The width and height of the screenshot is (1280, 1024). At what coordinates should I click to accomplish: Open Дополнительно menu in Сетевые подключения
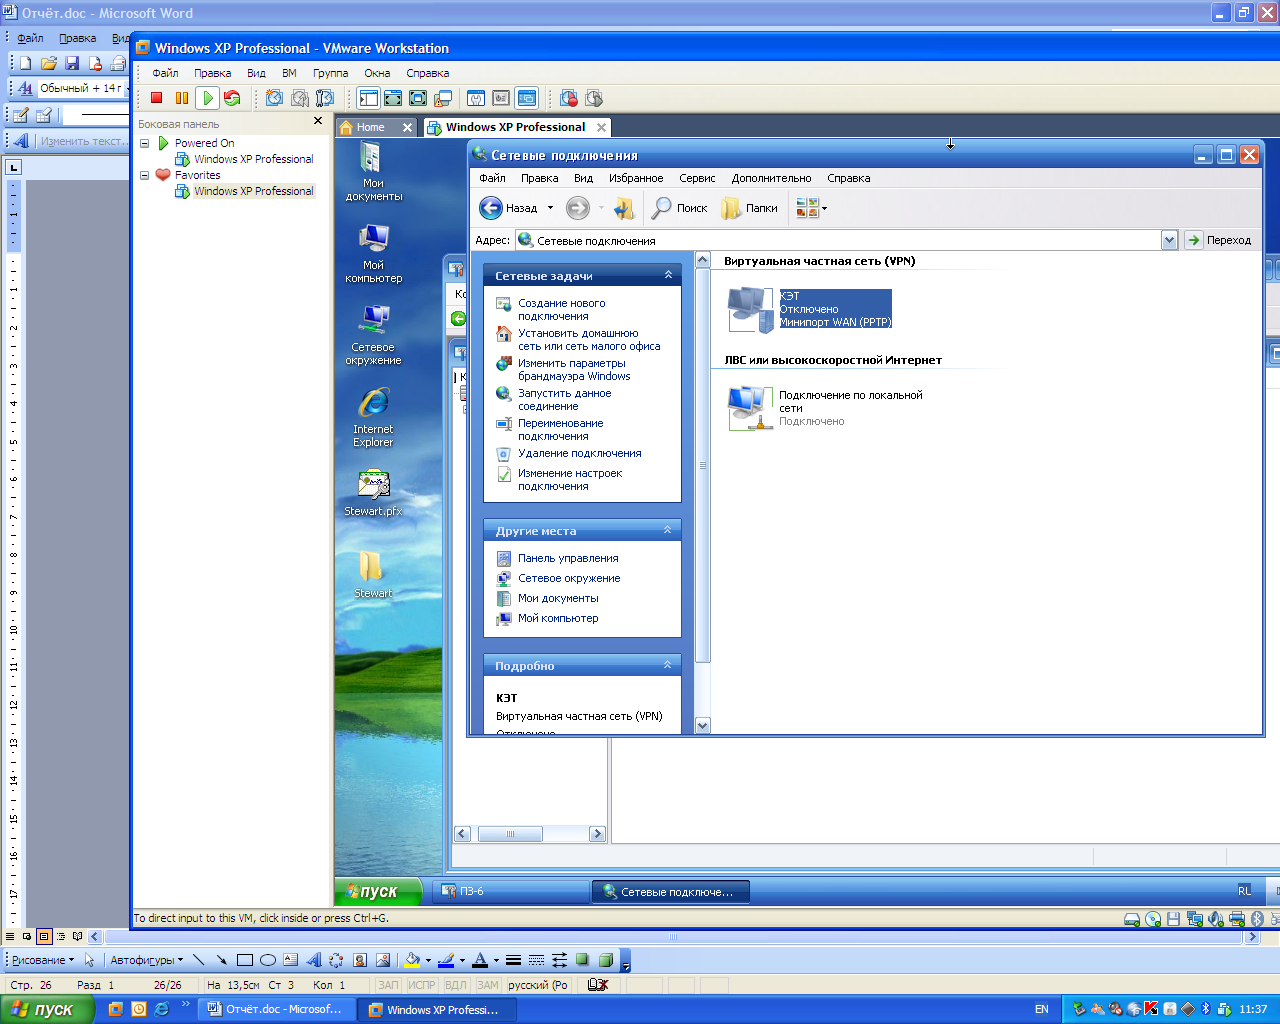pyautogui.click(x=771, y=178)
